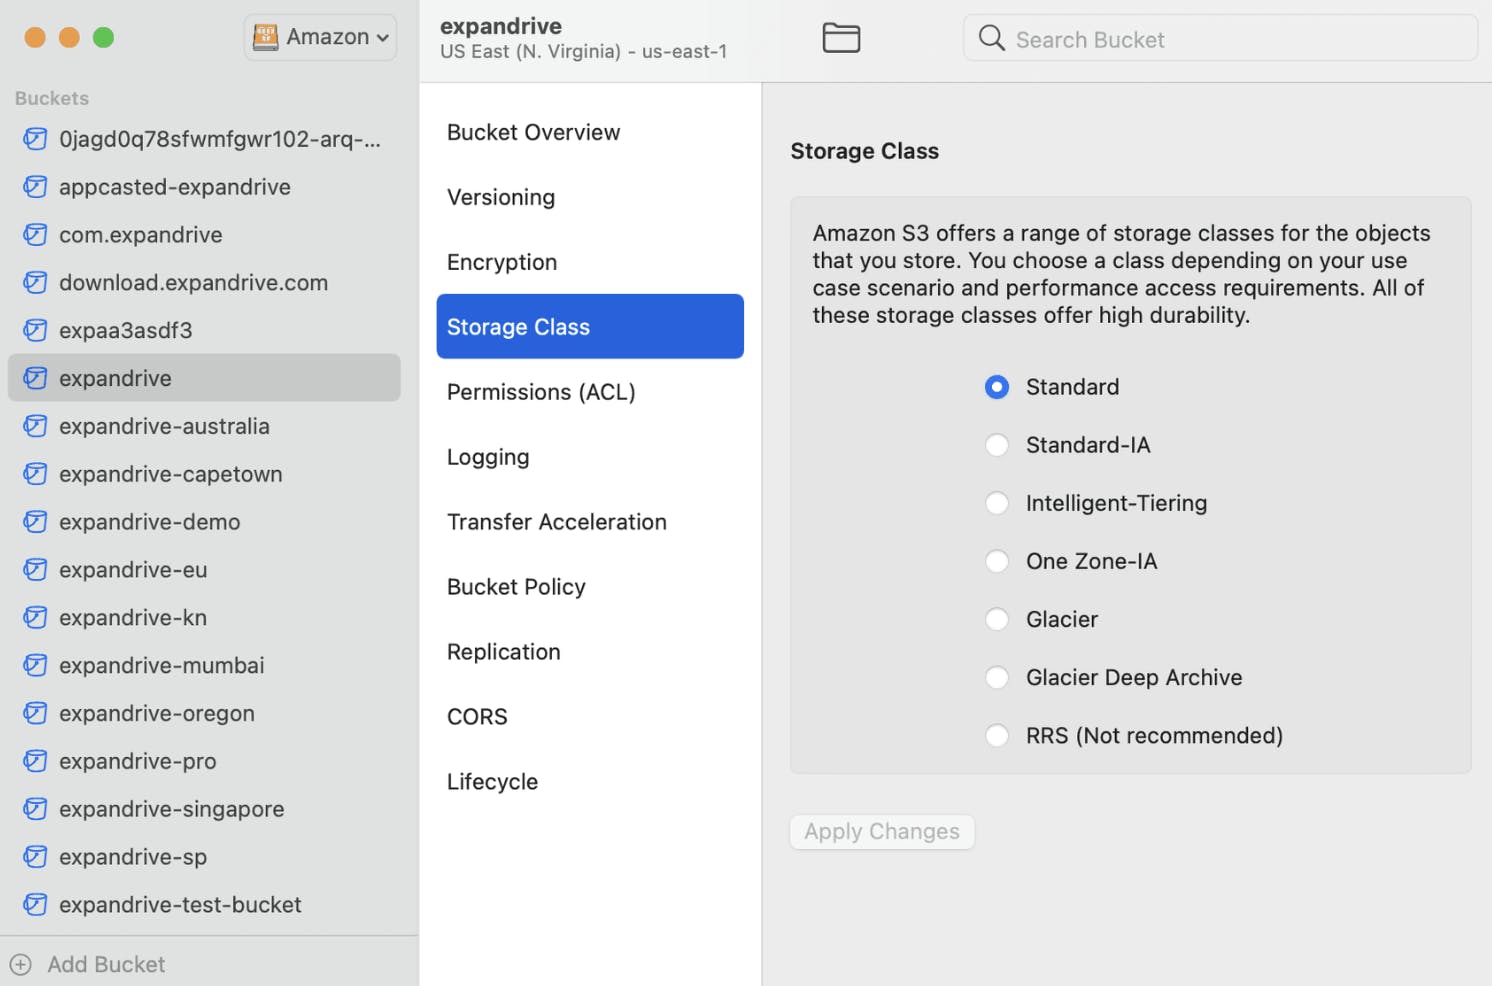Click the bucket icon next to expandrive-eu
The width and height of the screenshot is (1492, 986).
tap(35, 570)
